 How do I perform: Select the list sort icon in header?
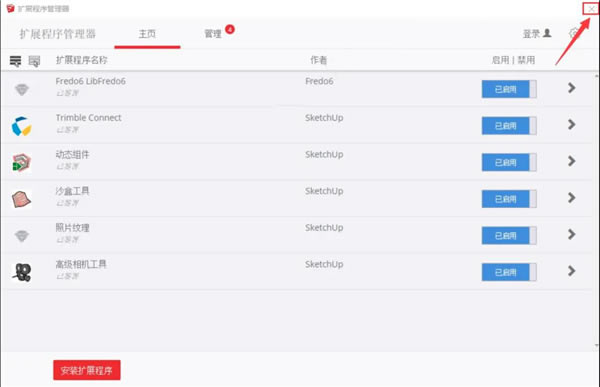coord(15,61)
